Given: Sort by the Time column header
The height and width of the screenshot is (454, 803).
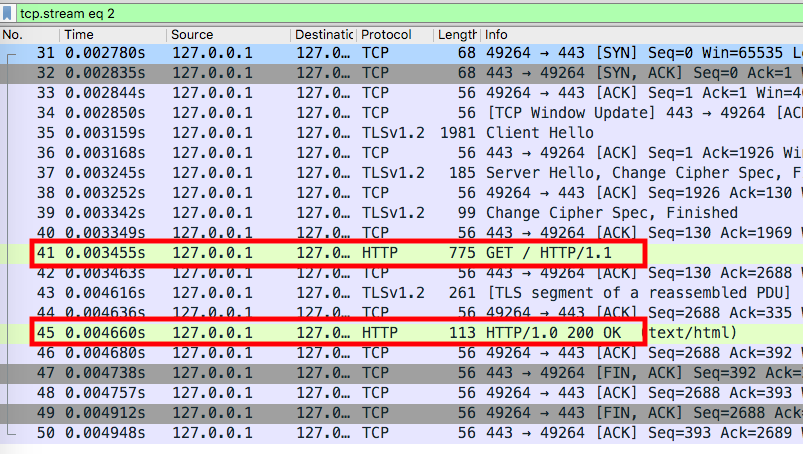Looking at the screenshot, I should point(112,35).
